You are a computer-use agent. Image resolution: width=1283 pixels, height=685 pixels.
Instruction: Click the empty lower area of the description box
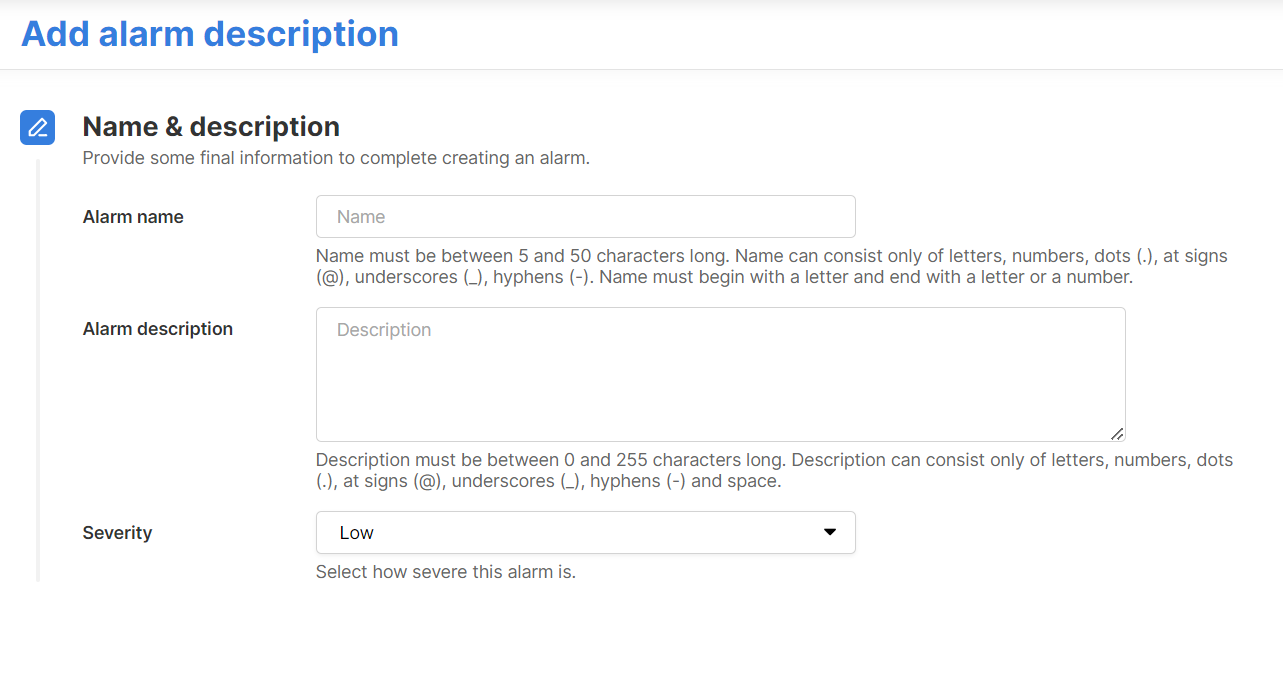click(x=720, y=410)
